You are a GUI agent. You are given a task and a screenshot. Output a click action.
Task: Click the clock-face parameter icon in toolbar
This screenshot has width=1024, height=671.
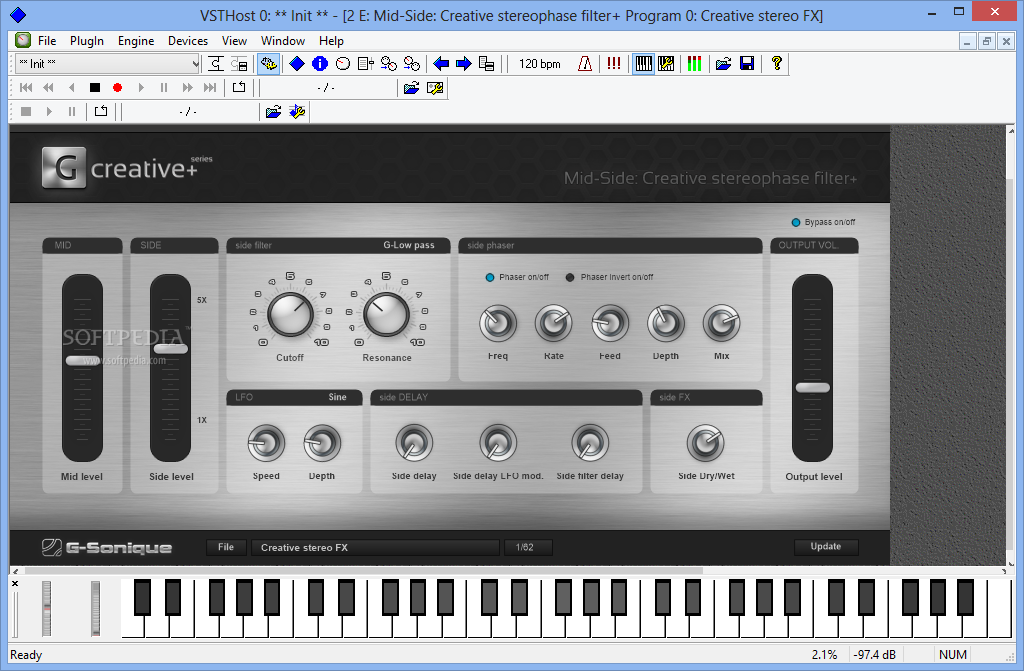pyautogui.click(x=343, y=63)
